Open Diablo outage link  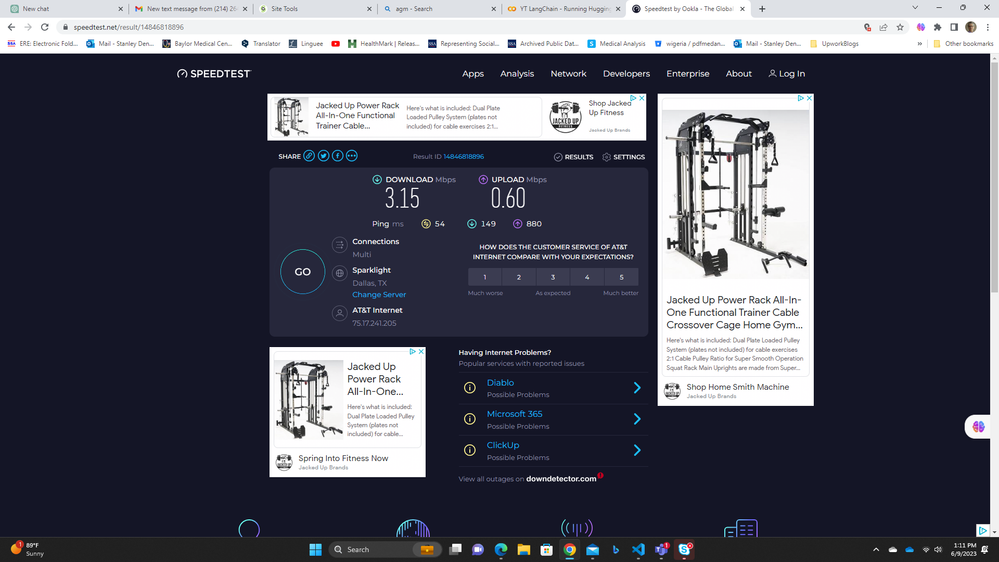(500, 383)
